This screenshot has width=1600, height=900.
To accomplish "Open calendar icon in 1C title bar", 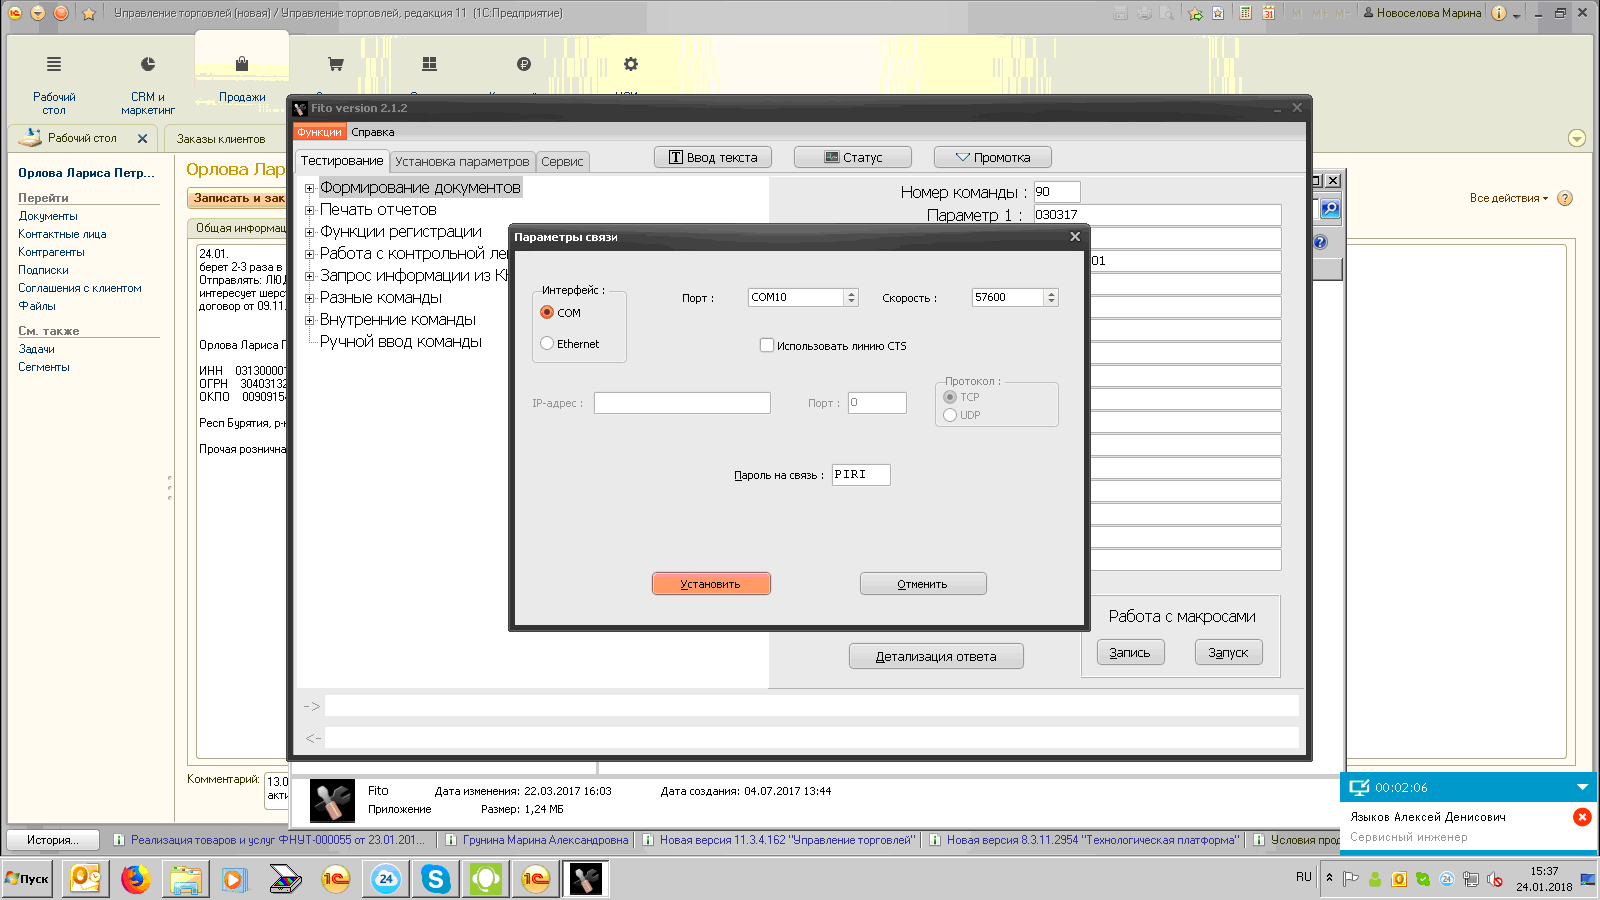I will (x=1269, y=13).
